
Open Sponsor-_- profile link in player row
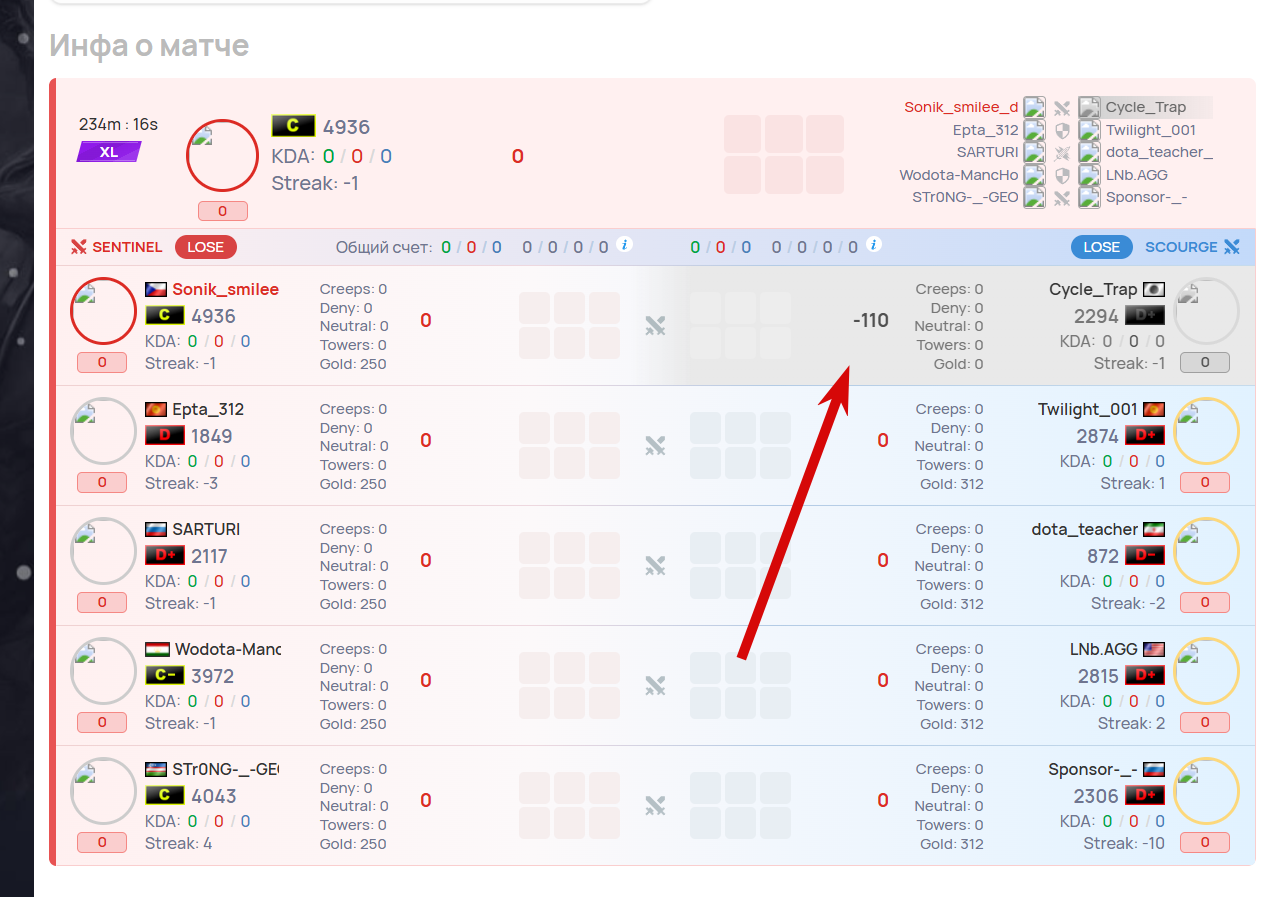coord(1093,769)
